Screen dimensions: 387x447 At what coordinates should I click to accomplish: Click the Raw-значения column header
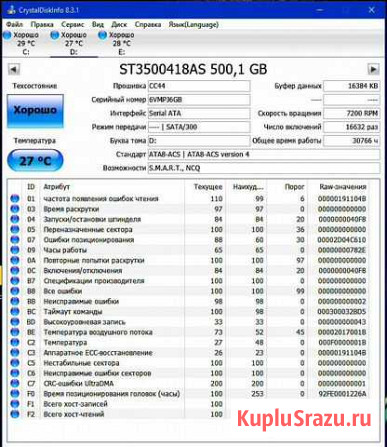point(343,187)
